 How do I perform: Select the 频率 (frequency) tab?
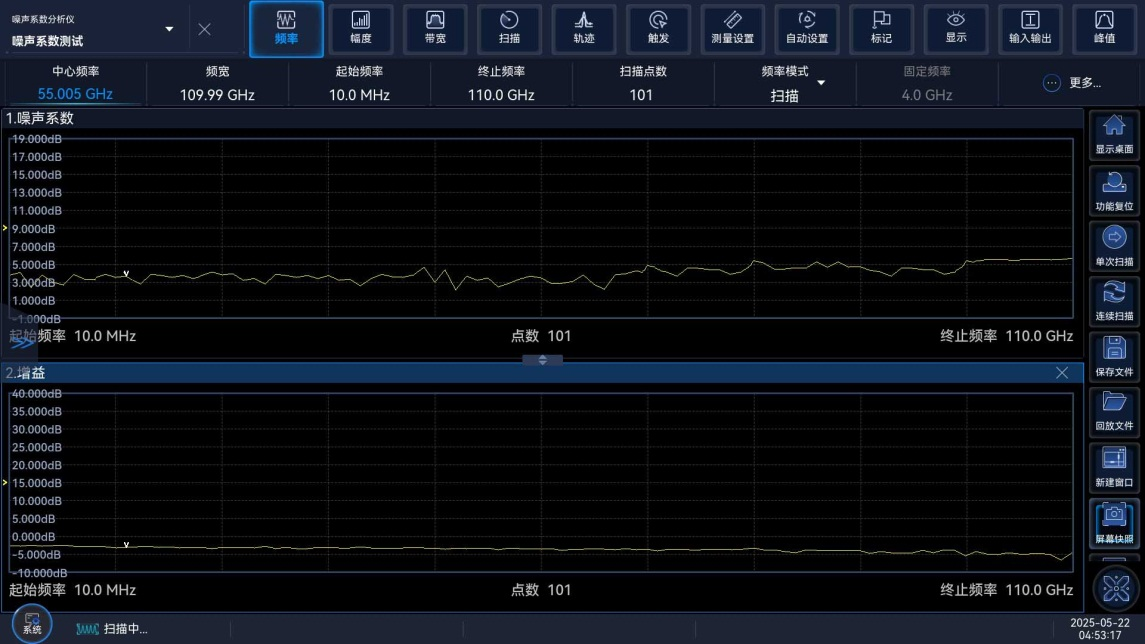(286, 28)
